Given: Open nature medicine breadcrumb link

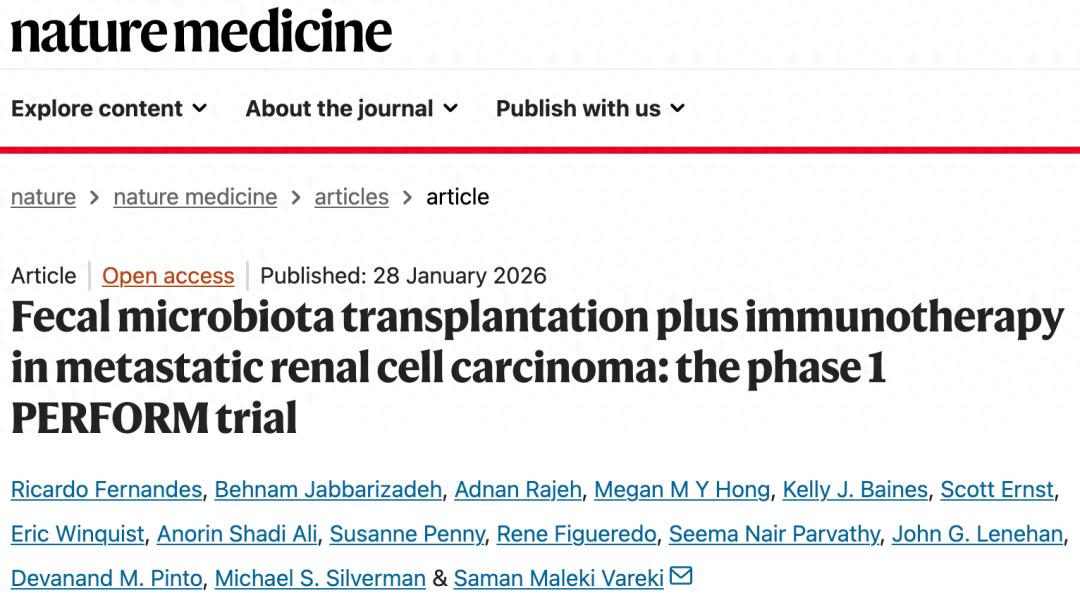Looking at the screenshot, I should tap(195, 197).
